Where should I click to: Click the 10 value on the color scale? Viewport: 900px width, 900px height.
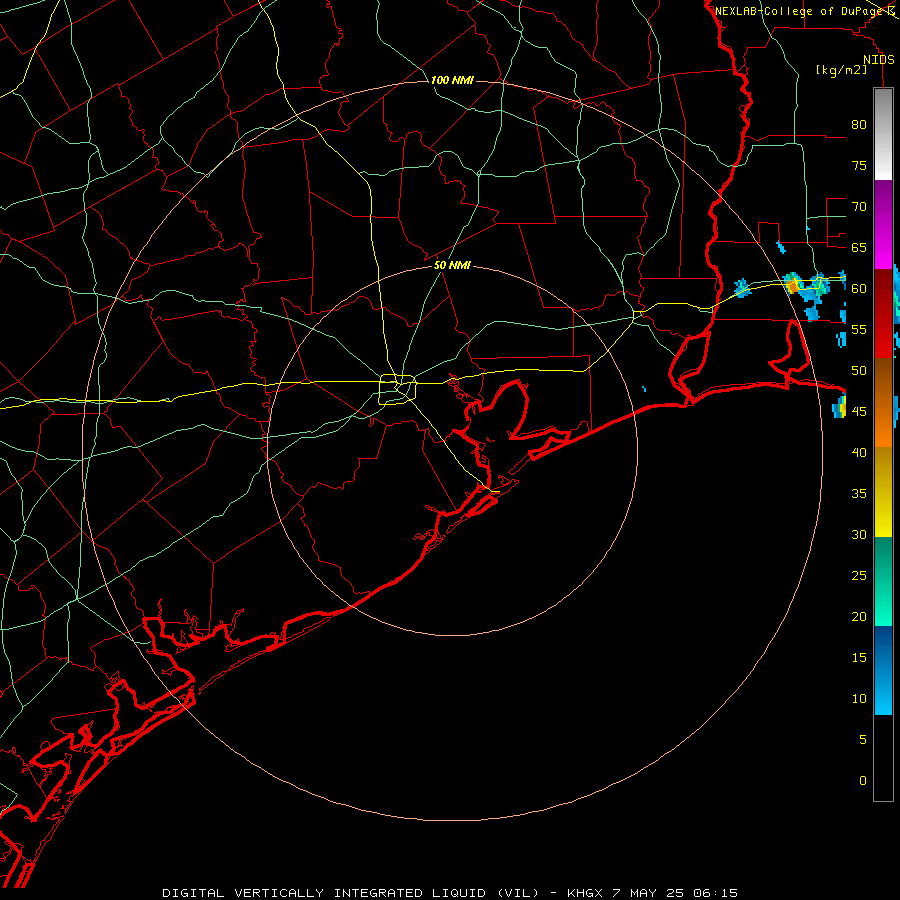click(x=859, y=699)
